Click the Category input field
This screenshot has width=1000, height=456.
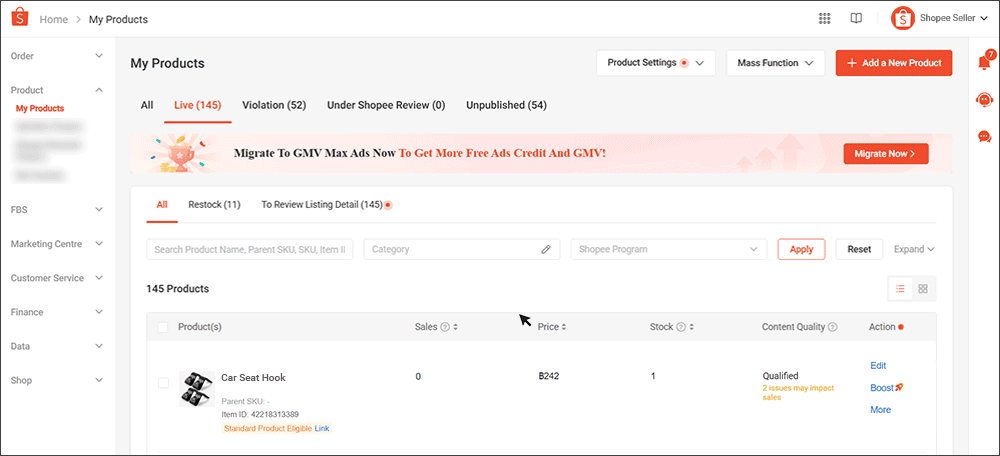462,249
